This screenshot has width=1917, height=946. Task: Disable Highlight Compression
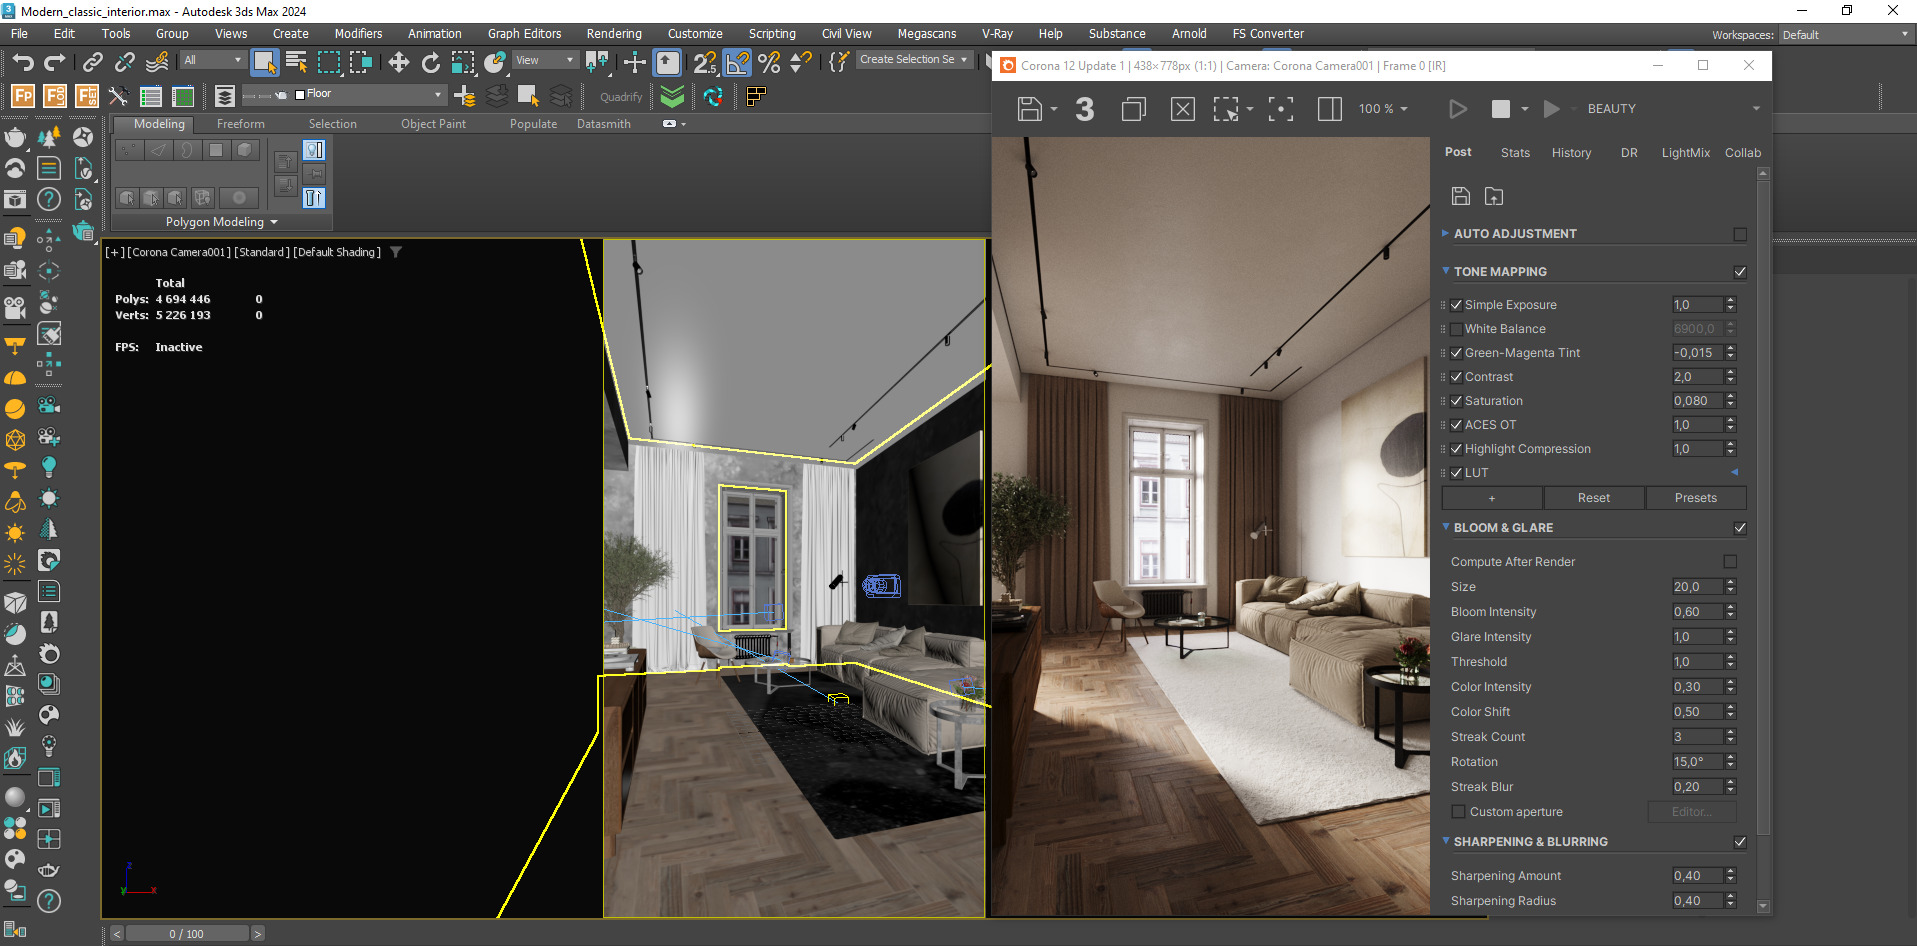1456,449
